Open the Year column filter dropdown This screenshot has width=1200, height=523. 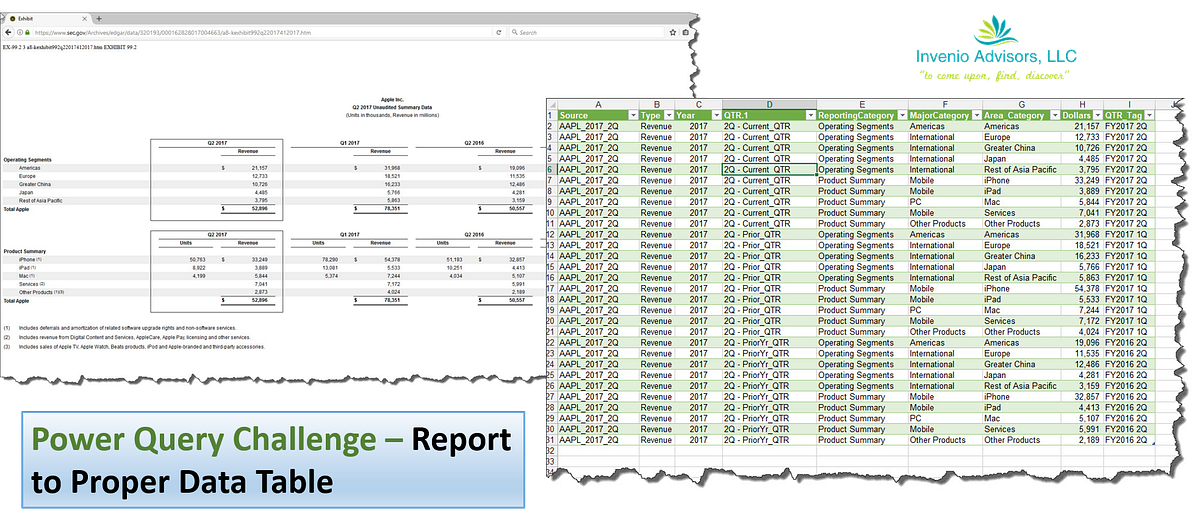click(x=715, y=115)
